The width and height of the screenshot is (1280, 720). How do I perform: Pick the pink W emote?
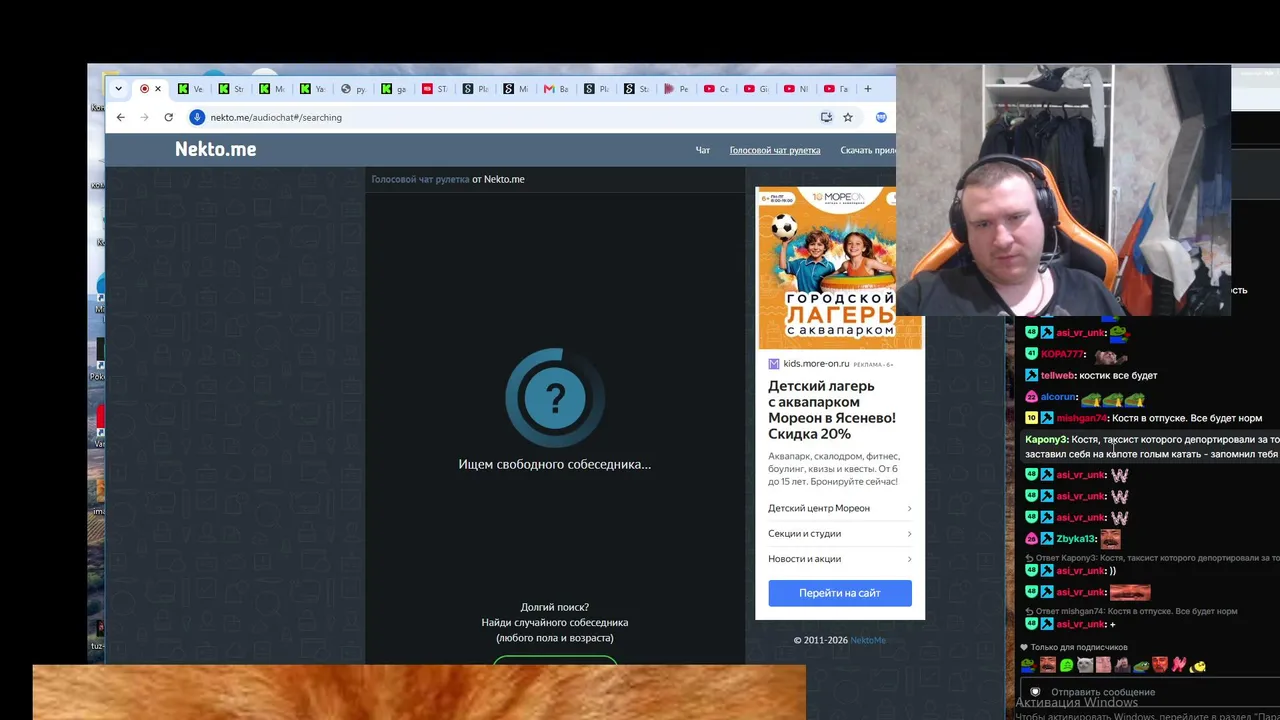(x=1179, y=665)
